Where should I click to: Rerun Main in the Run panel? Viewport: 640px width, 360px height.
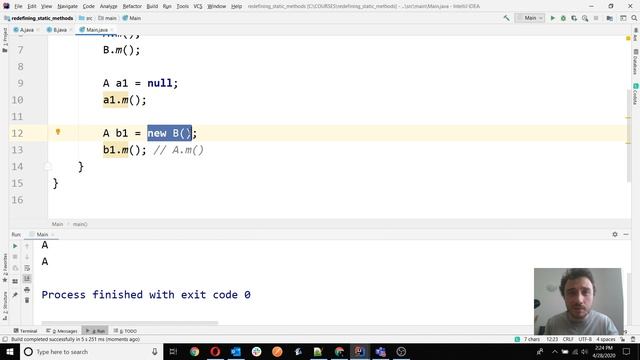(15, 246)
